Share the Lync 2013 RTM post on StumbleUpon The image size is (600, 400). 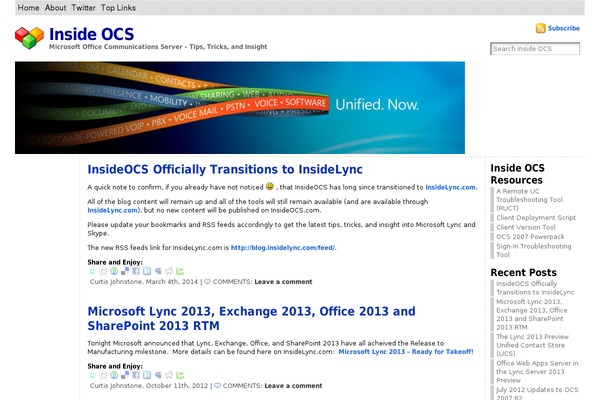114,375
